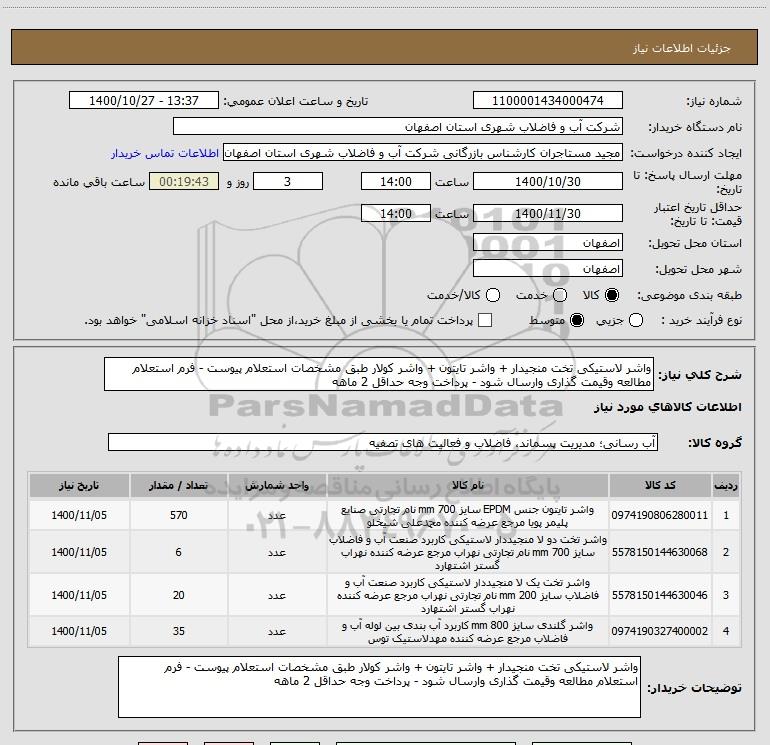This screenshot has height=745, width=770.
Task: Select the متوسط purchase type radio
Action: [x=577, y=320]
